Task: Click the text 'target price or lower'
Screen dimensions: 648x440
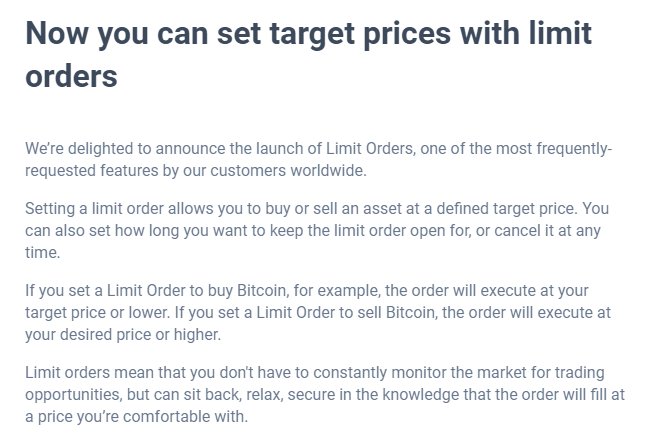Action: (x=97, y=313)
